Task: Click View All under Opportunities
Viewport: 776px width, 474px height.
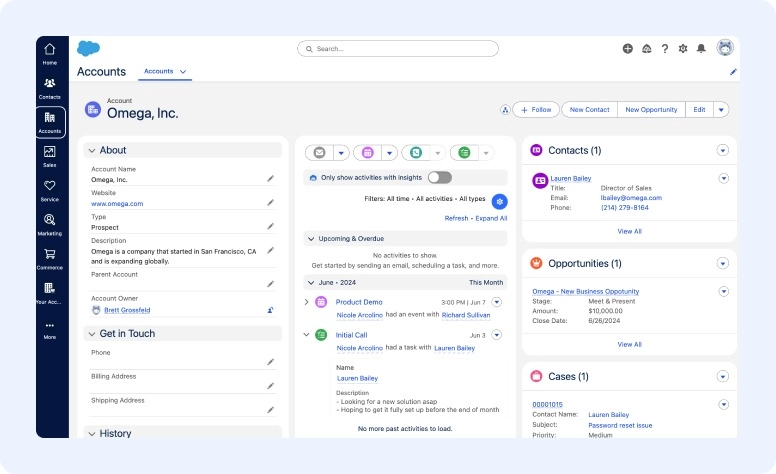Action: pyautogui.click(x=630, y=344)
